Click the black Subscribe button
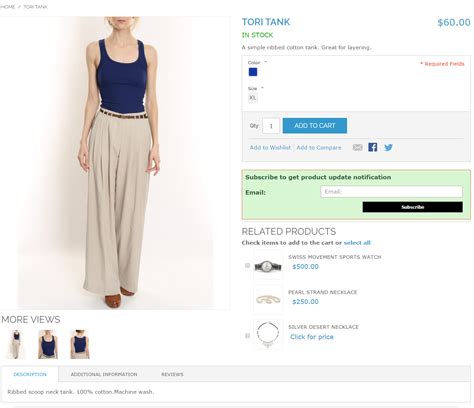This screenshot has height=408, width=474. 413,207
